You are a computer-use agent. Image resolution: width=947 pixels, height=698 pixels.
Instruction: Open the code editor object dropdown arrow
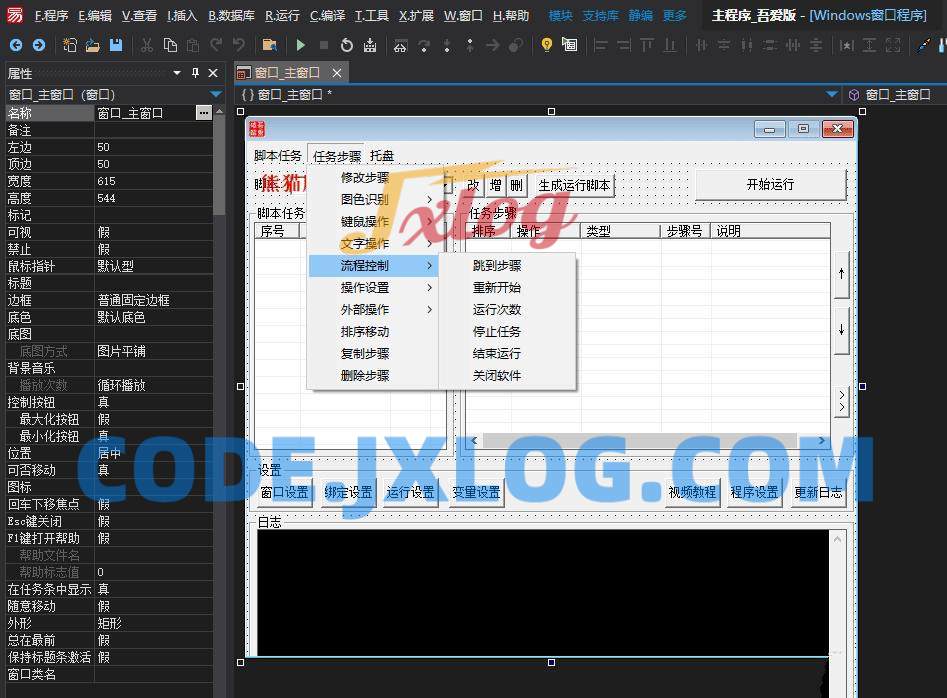pos(831,94)
